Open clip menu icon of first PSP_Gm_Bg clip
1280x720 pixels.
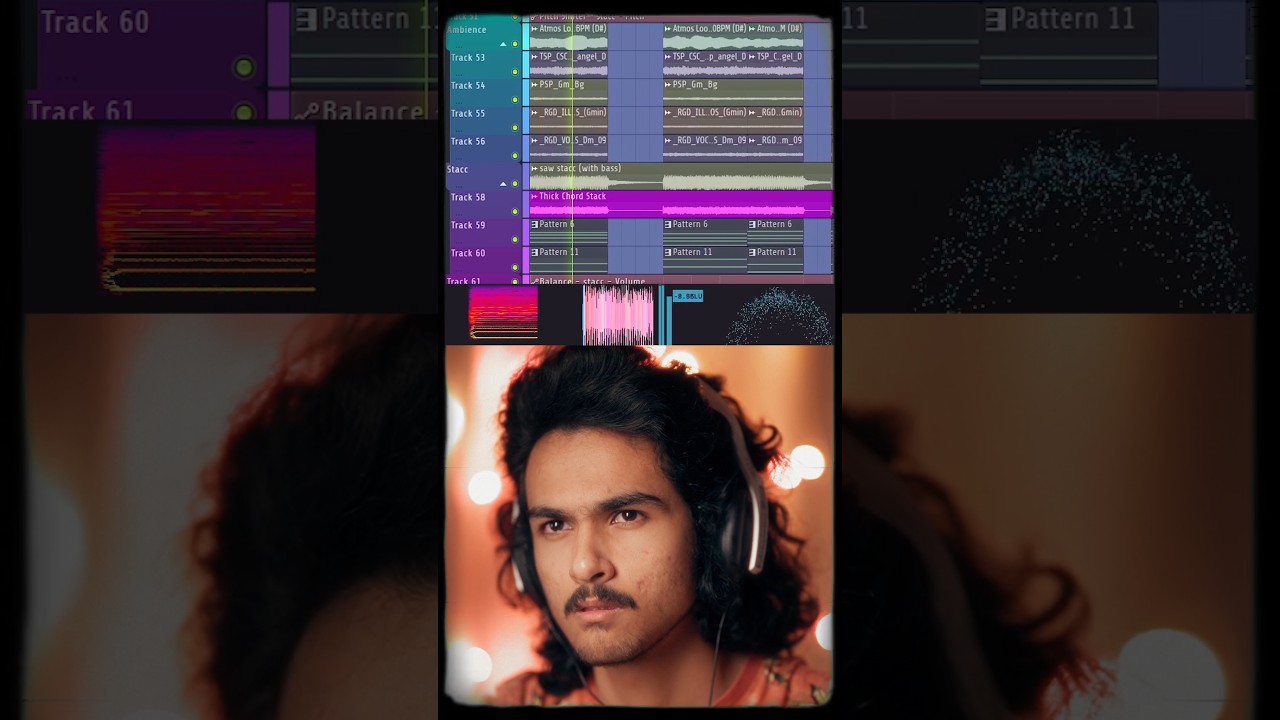tap(534, 85)
